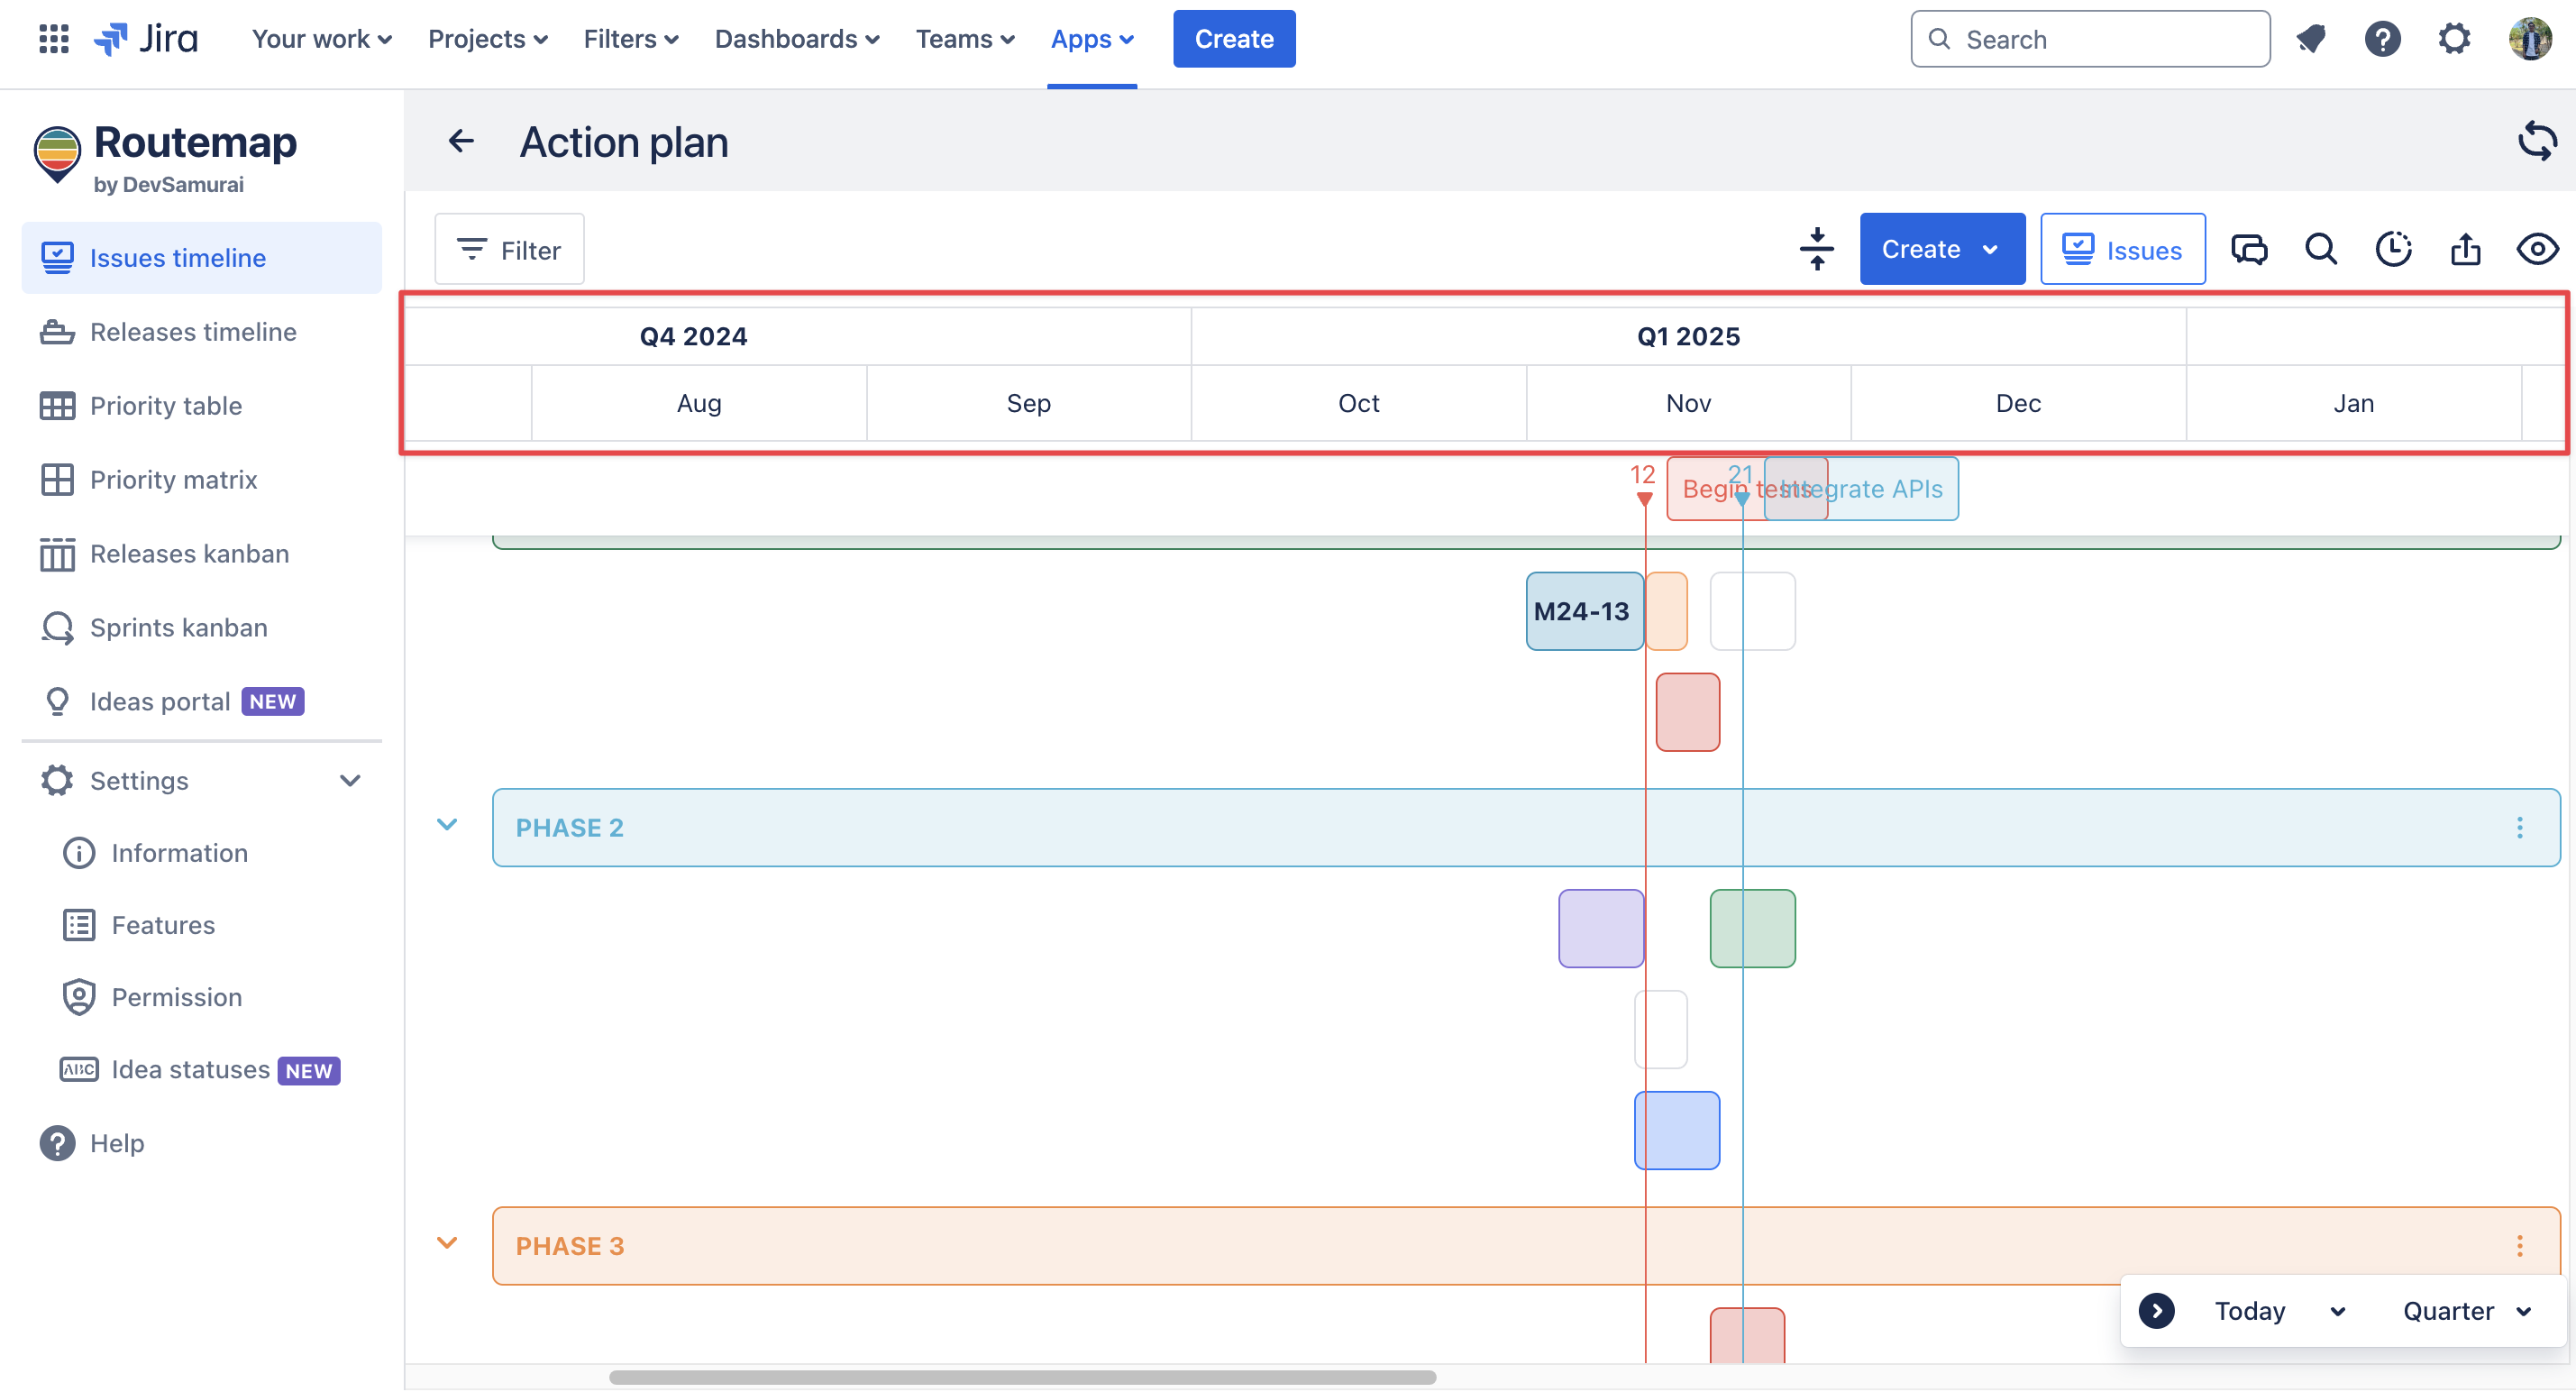Open the history clock icon
Screen dimensions: 2576x1392
point(2393,249)
